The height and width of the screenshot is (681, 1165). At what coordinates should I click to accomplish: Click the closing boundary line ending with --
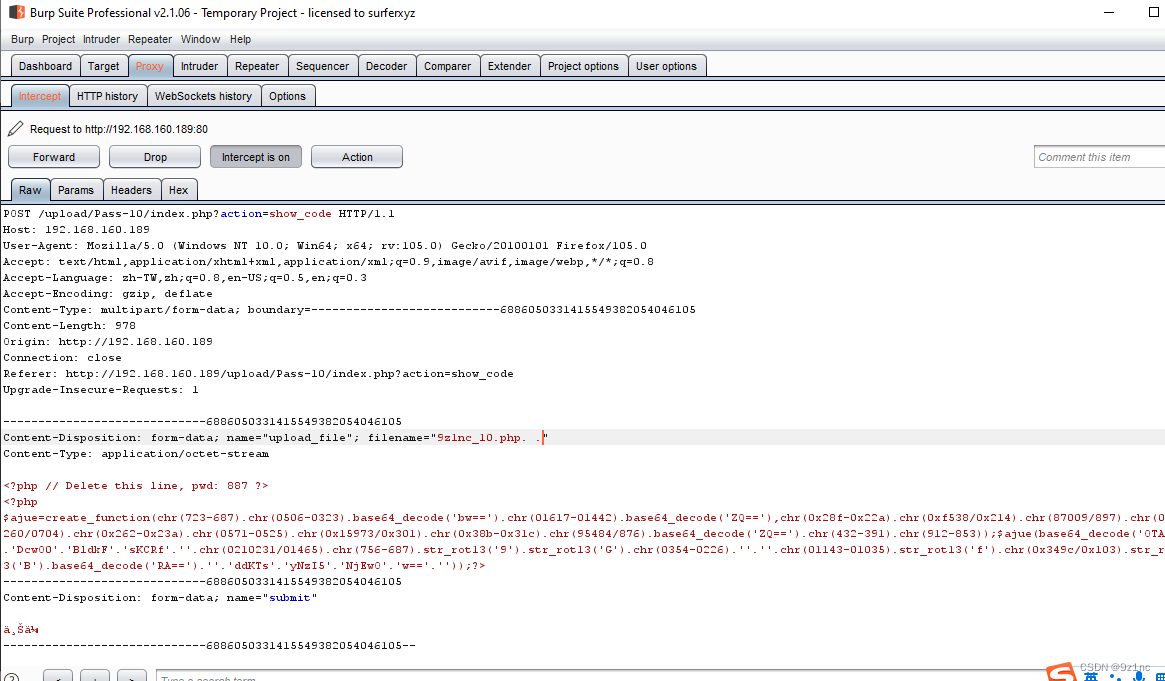pyautogui.click(x=210, y=646)
